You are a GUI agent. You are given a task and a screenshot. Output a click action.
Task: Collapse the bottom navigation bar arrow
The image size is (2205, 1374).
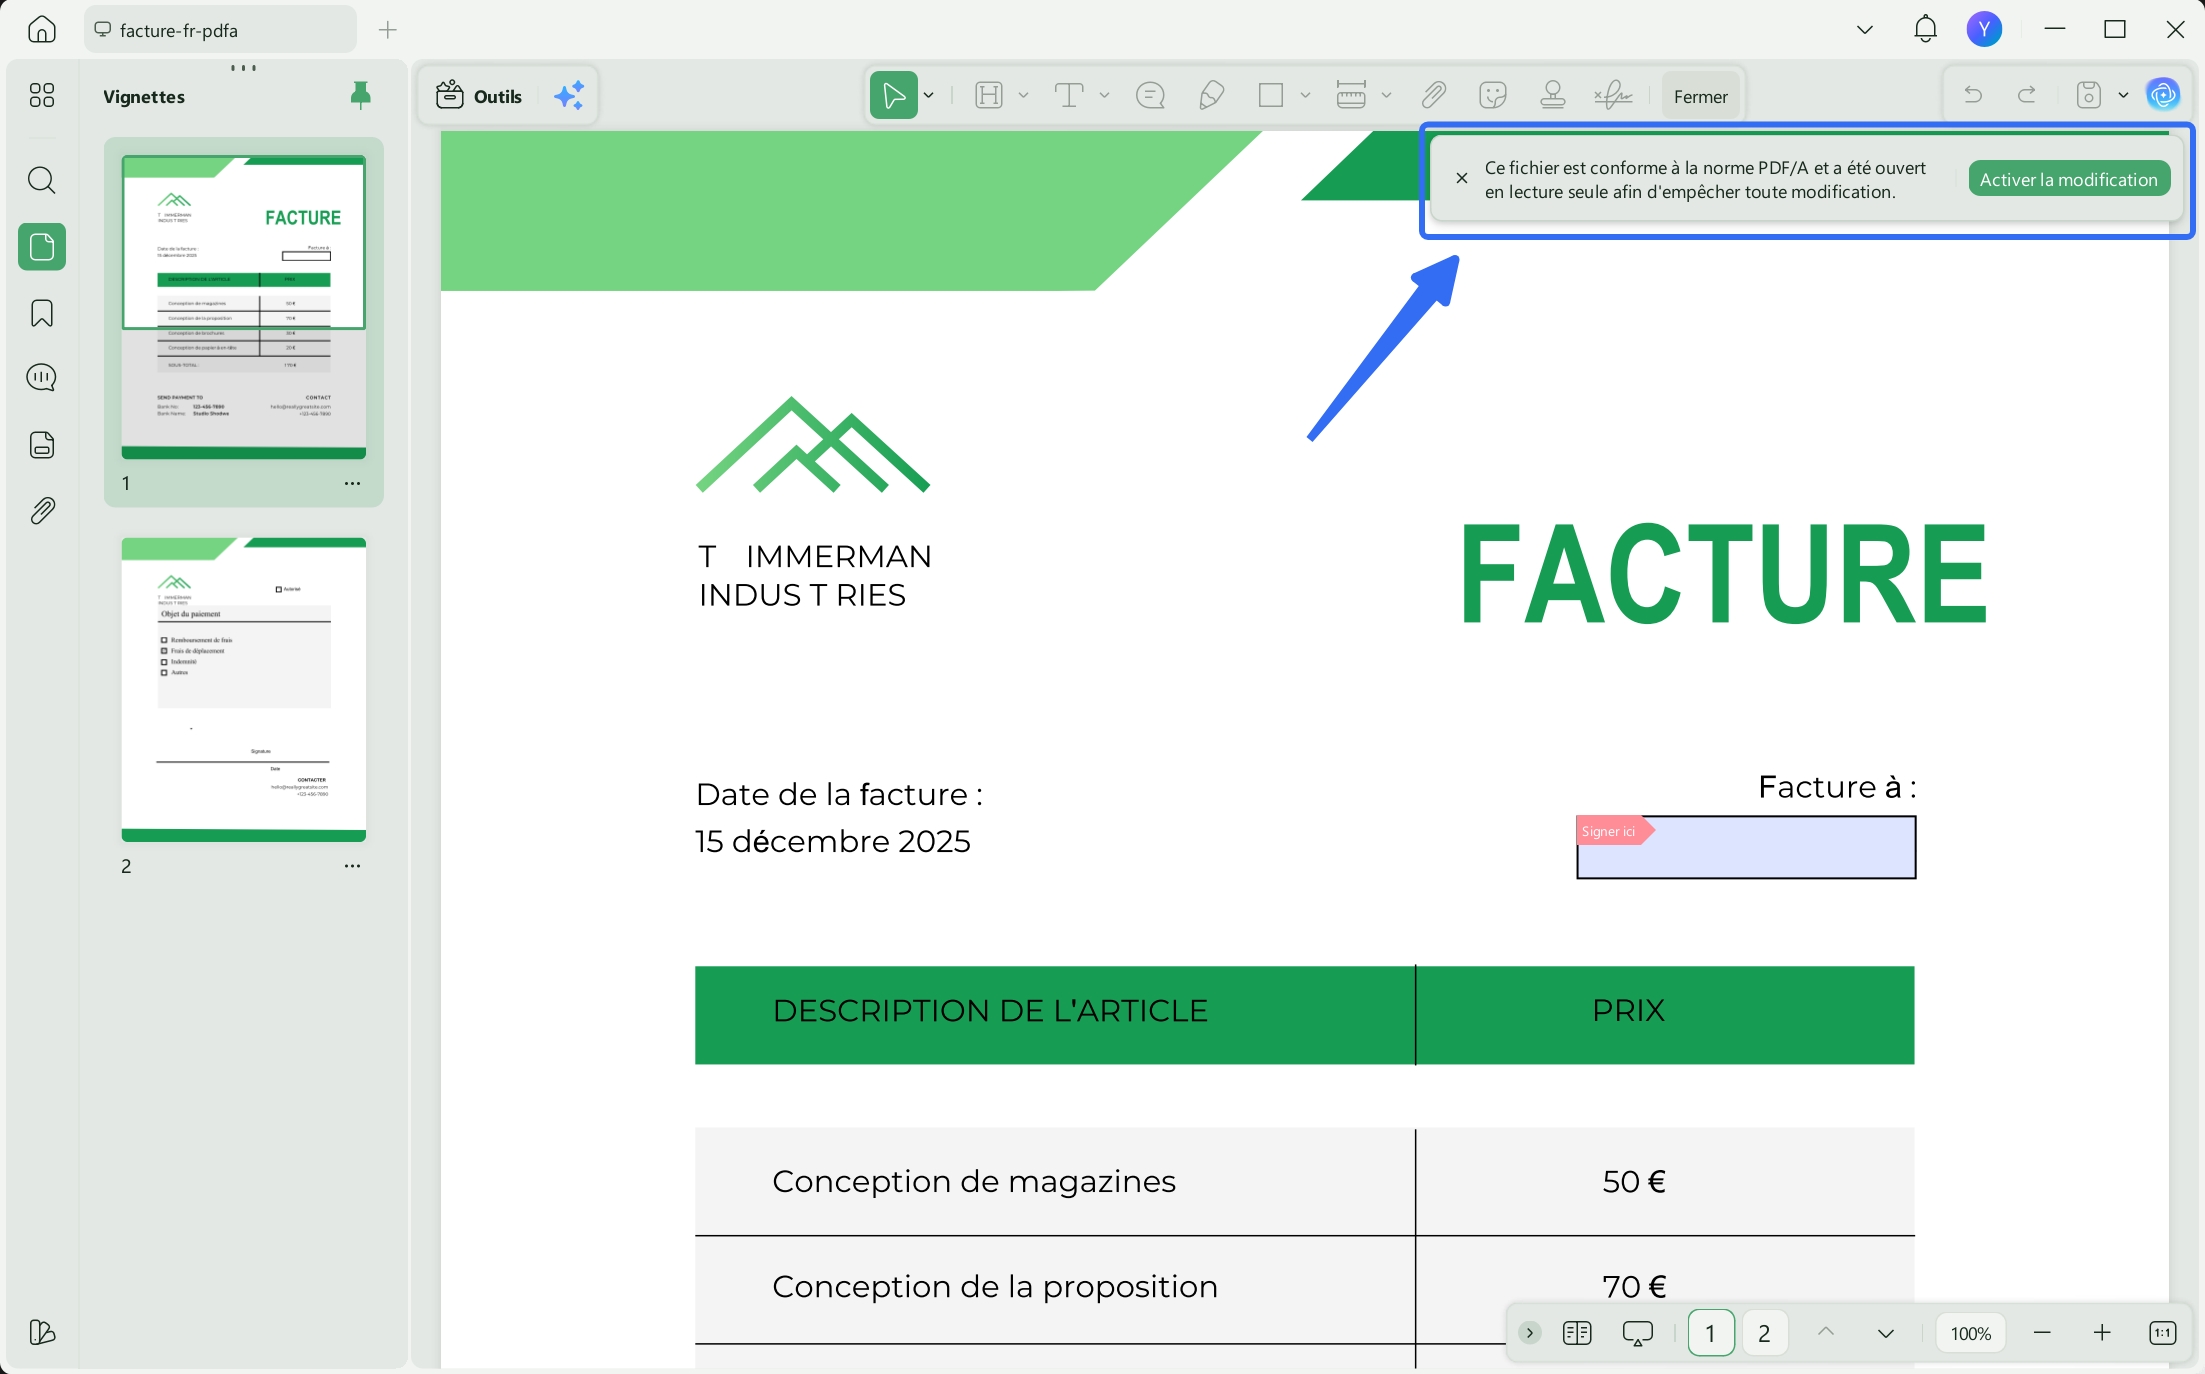1529,1332
